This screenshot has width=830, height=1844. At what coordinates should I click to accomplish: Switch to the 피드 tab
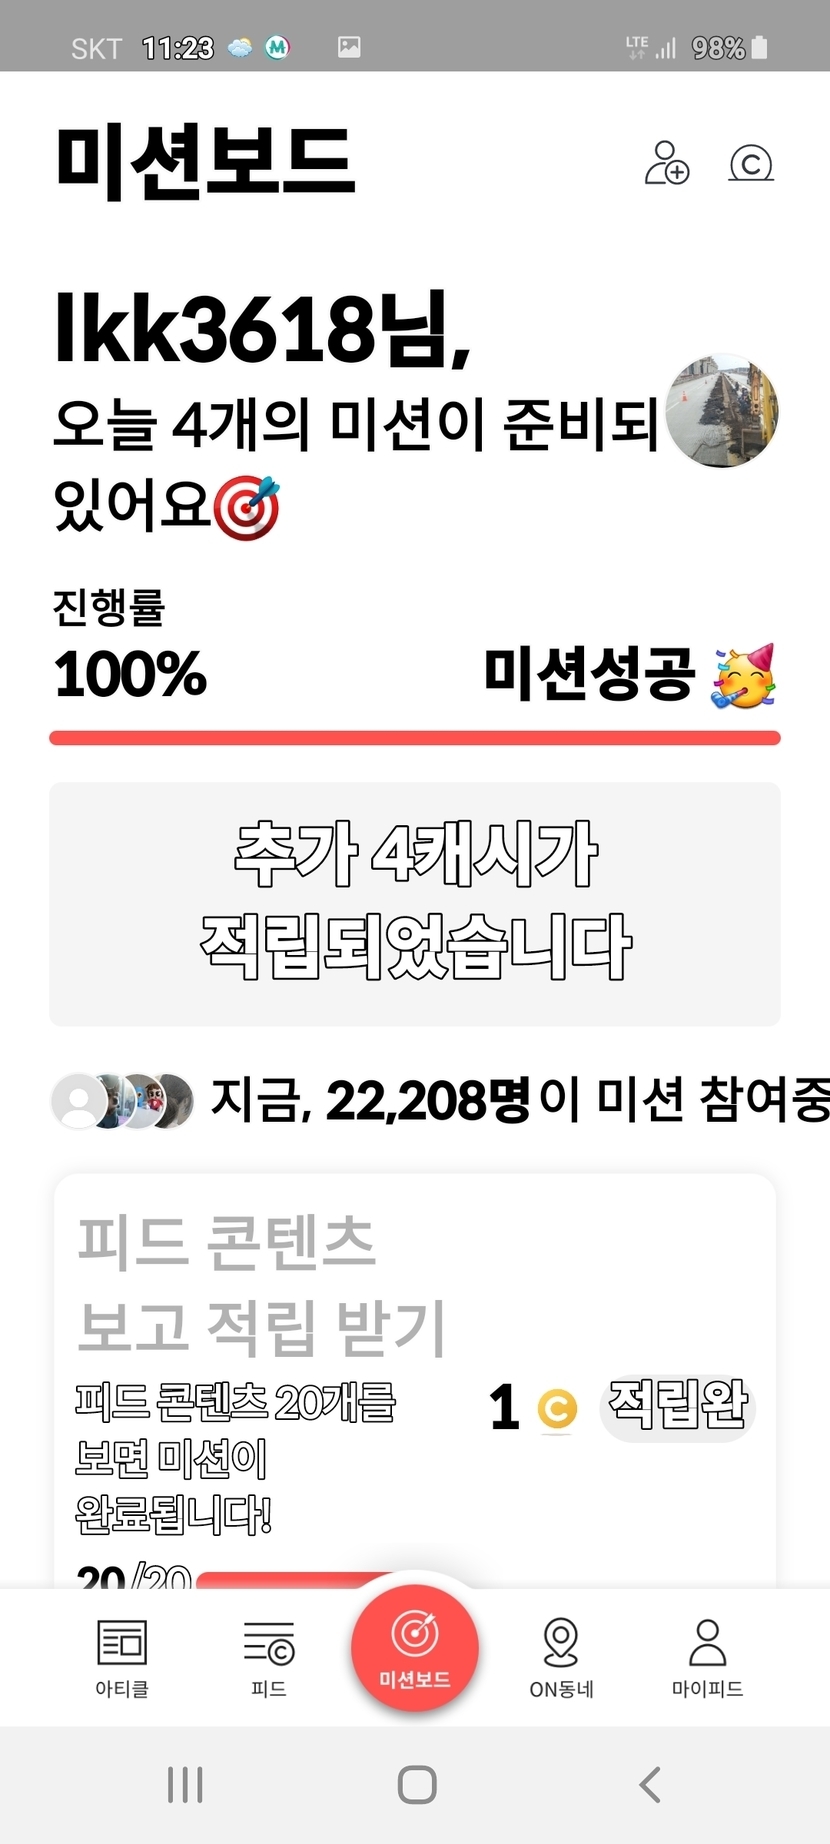coord(269,1658)
